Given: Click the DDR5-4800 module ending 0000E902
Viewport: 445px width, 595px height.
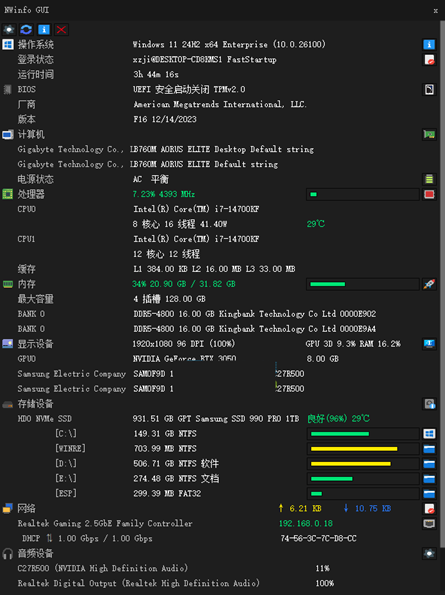Looking at the screenshot, I should coord(255,314).
